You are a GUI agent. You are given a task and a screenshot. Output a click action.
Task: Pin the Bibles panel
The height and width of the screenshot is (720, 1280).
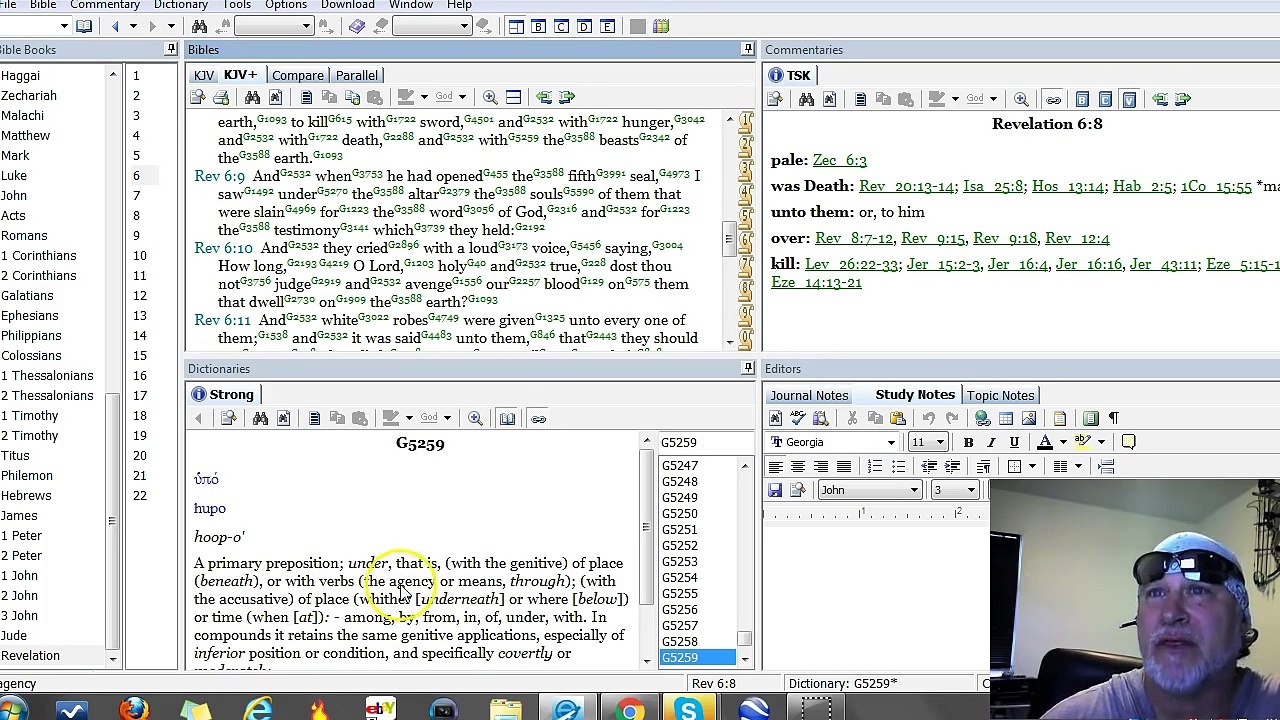coord(748,49)
